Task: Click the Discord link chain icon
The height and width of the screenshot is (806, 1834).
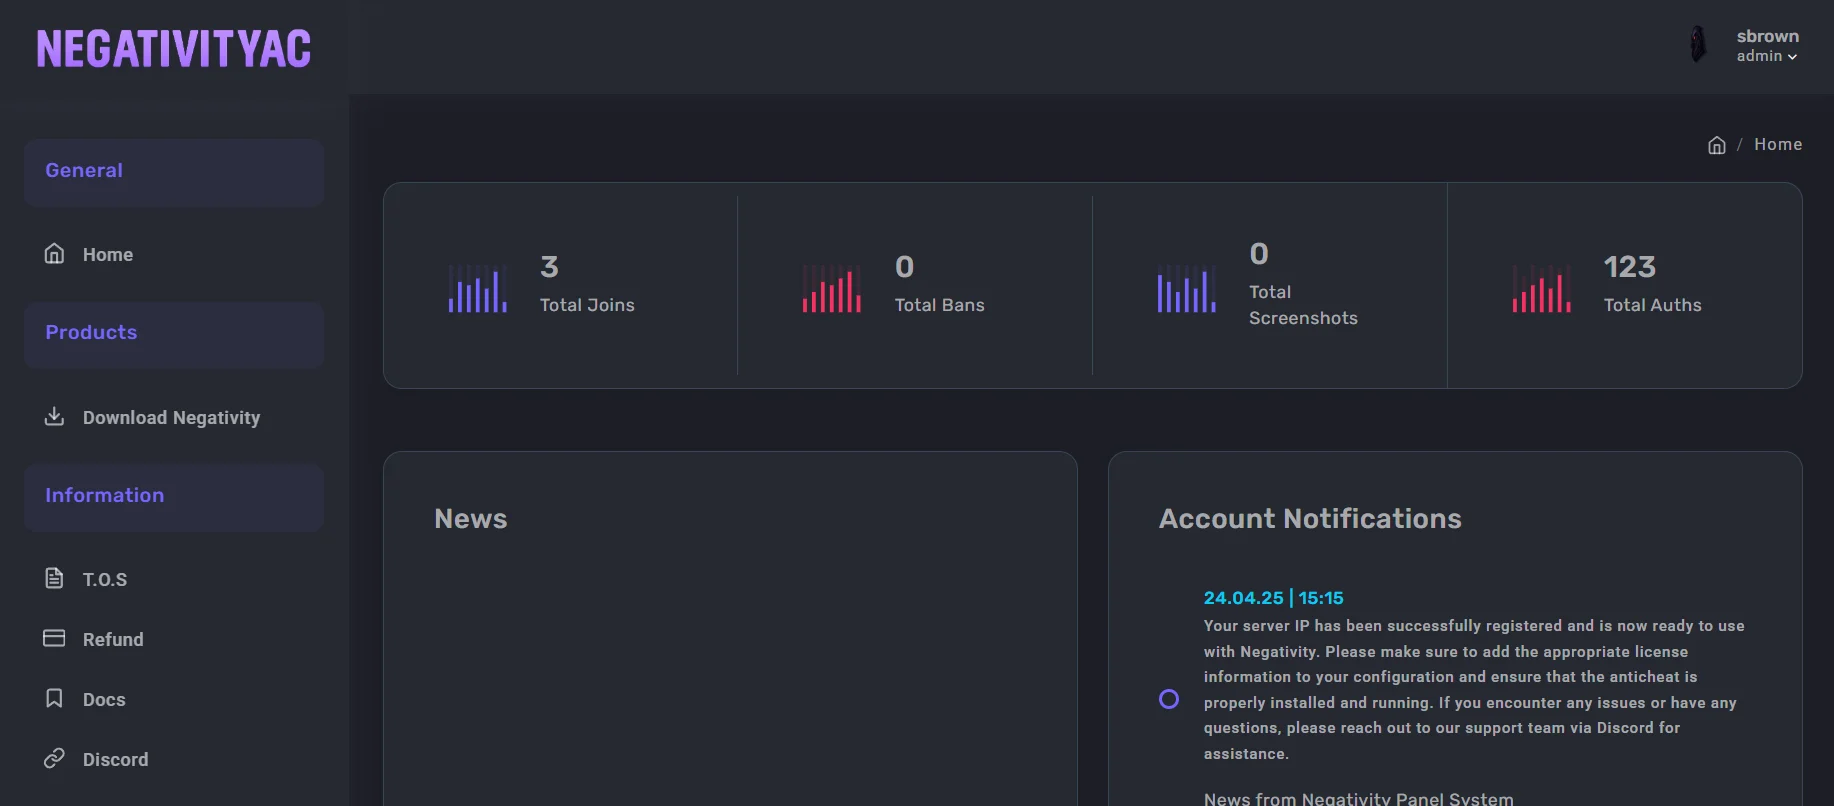Action: 55,758
